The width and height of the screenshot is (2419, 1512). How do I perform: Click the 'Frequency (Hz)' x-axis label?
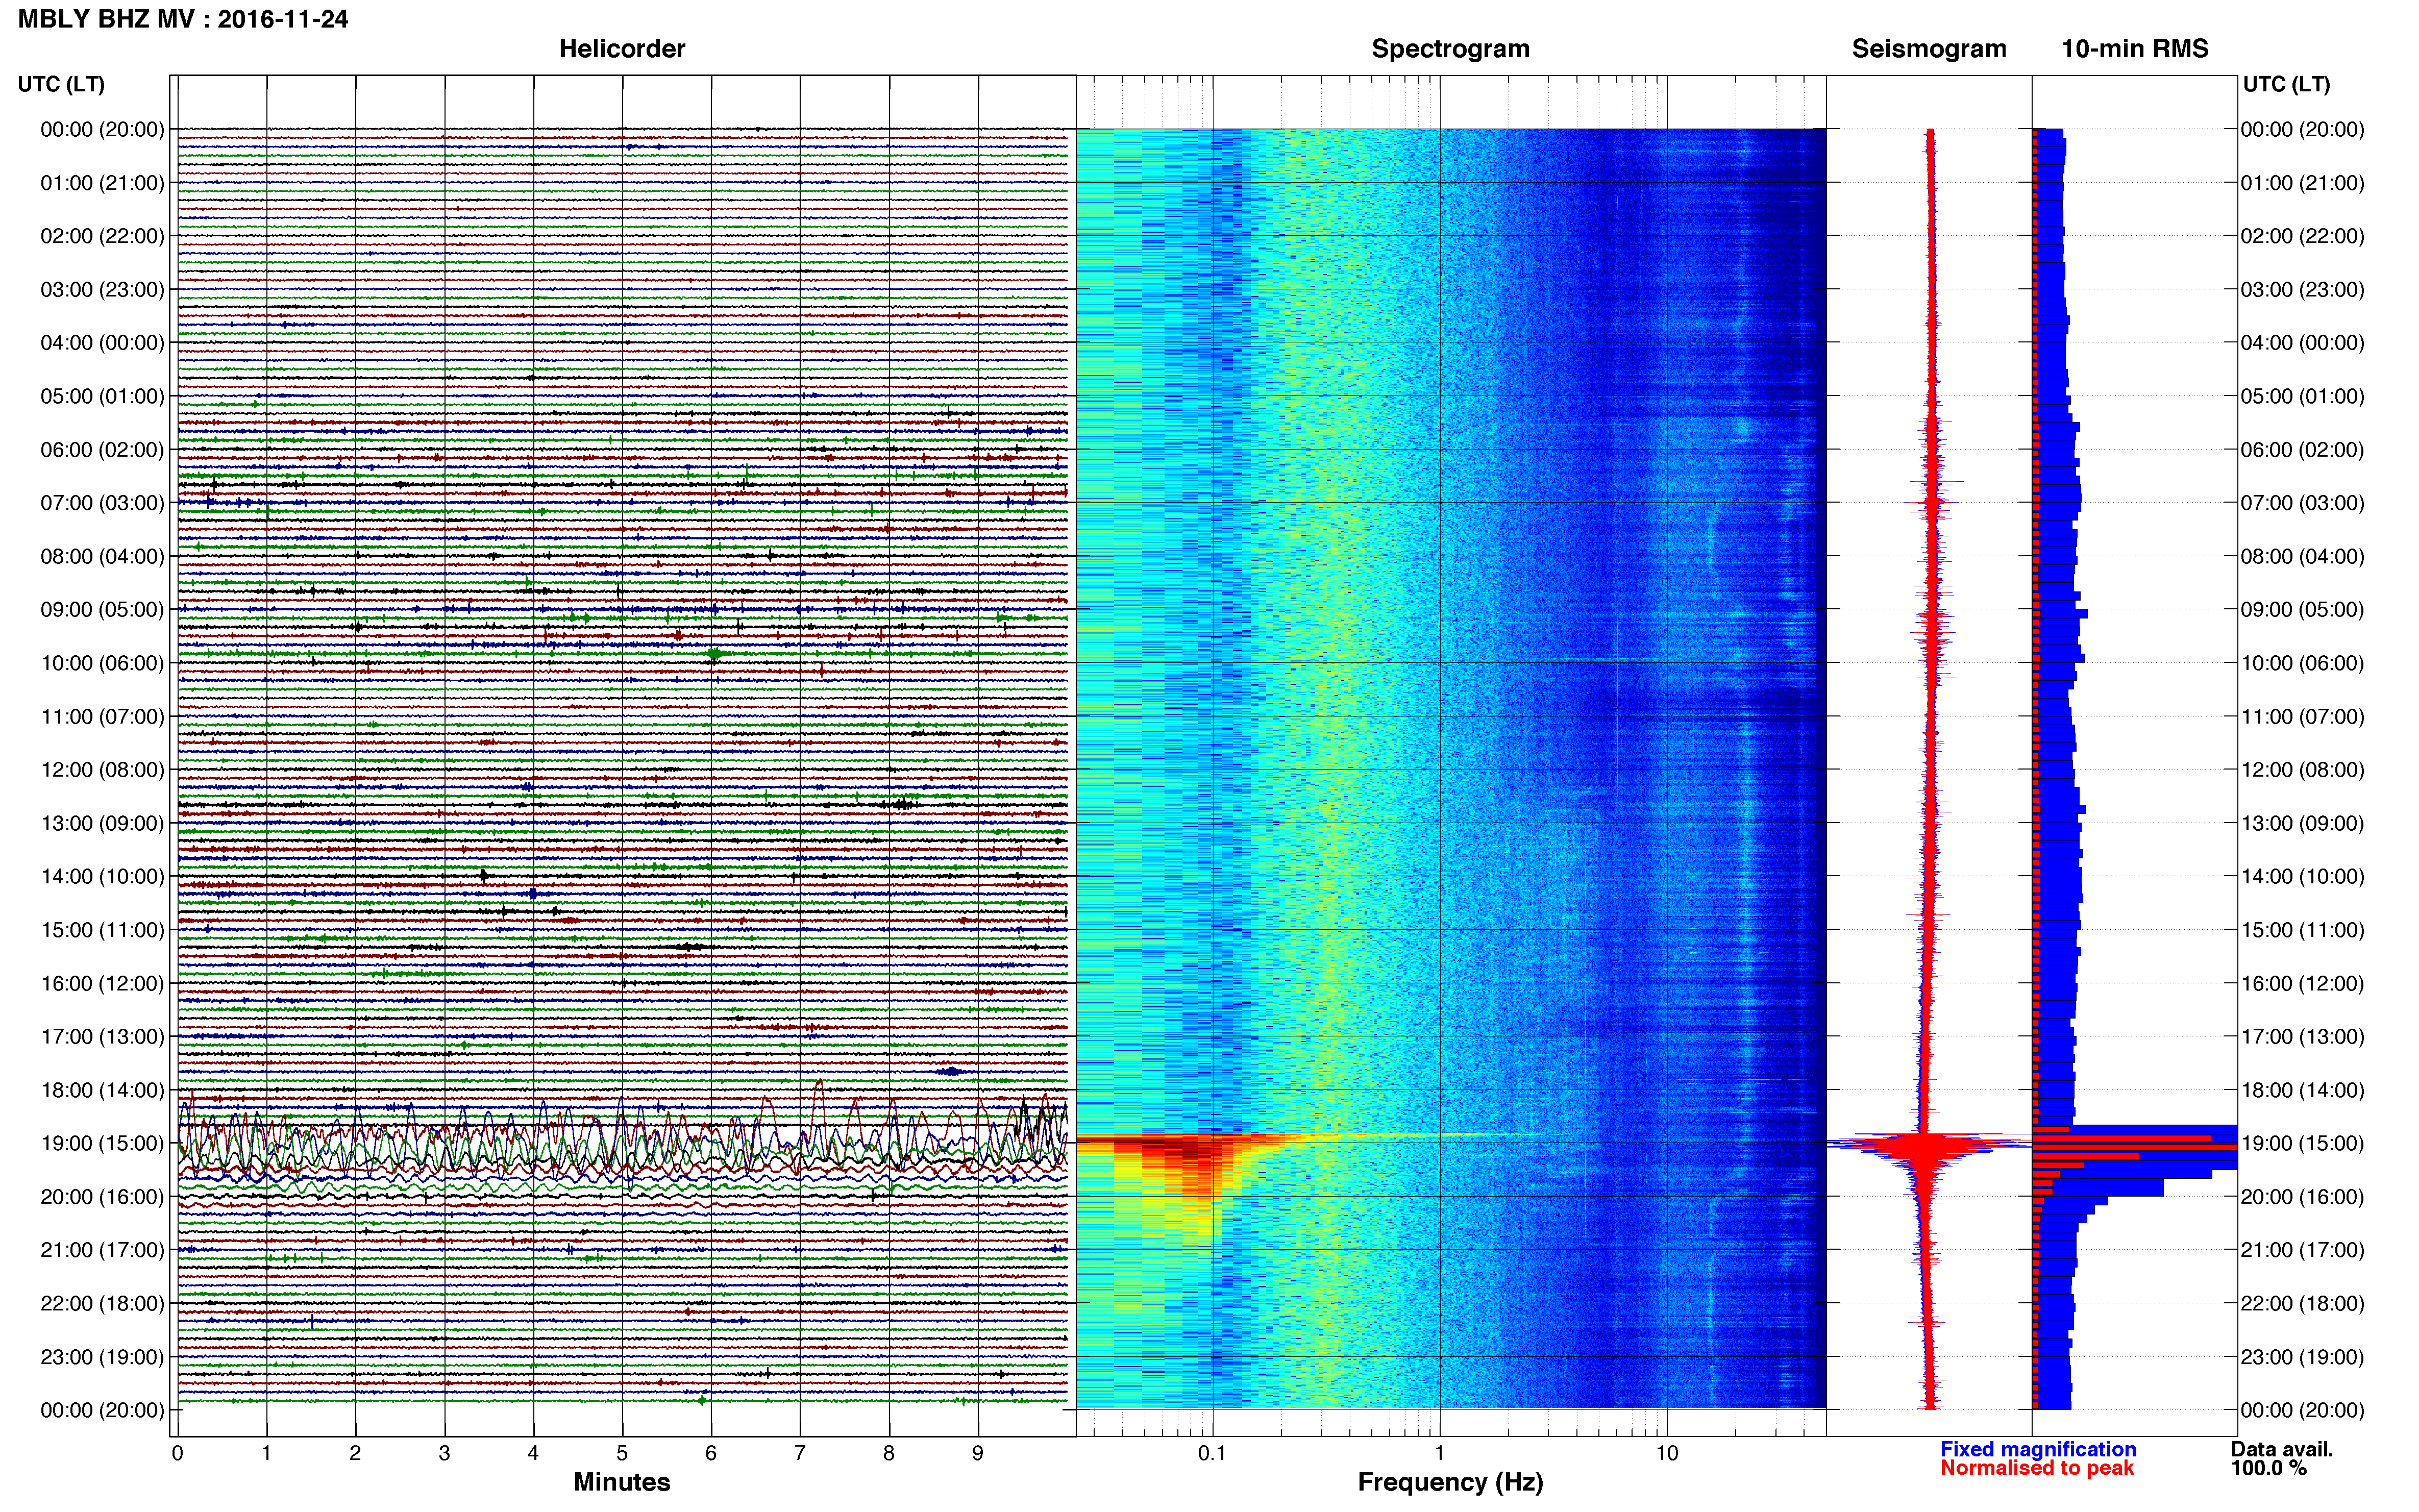(1450, 1483)
